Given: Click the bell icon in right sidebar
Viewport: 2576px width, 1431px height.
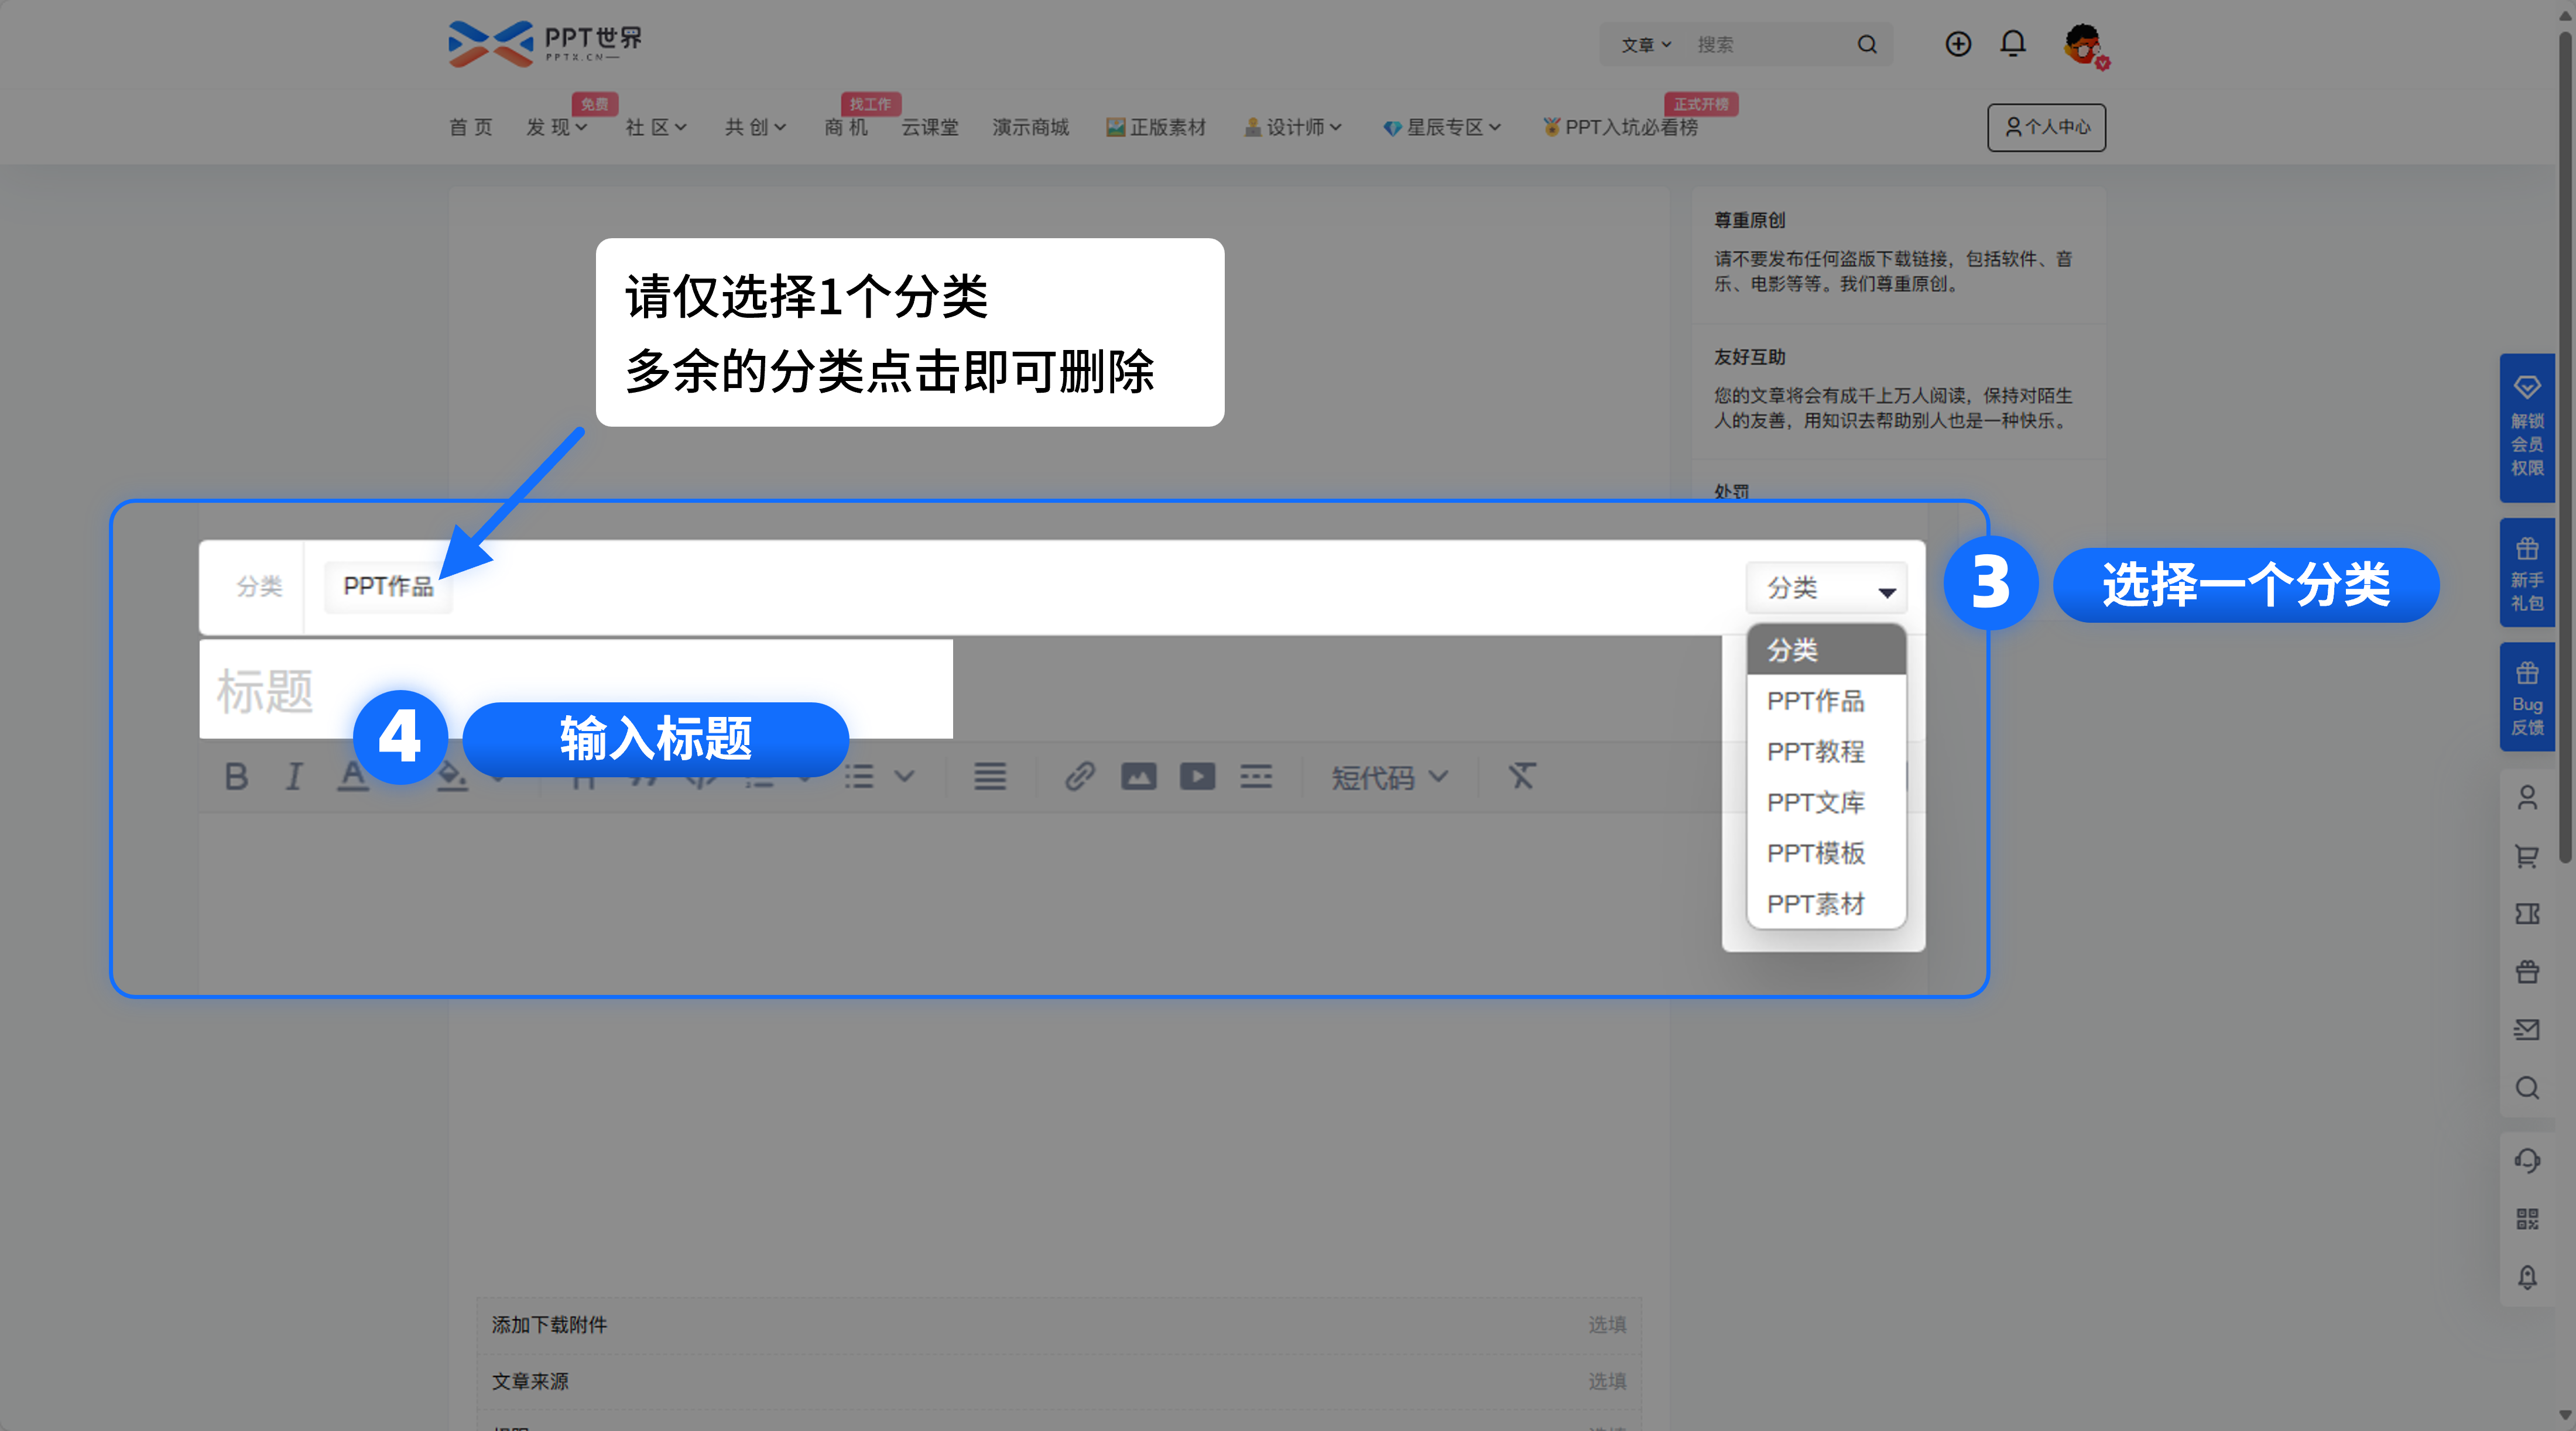Looking at the screenshot, I should pos(2527,1277).
